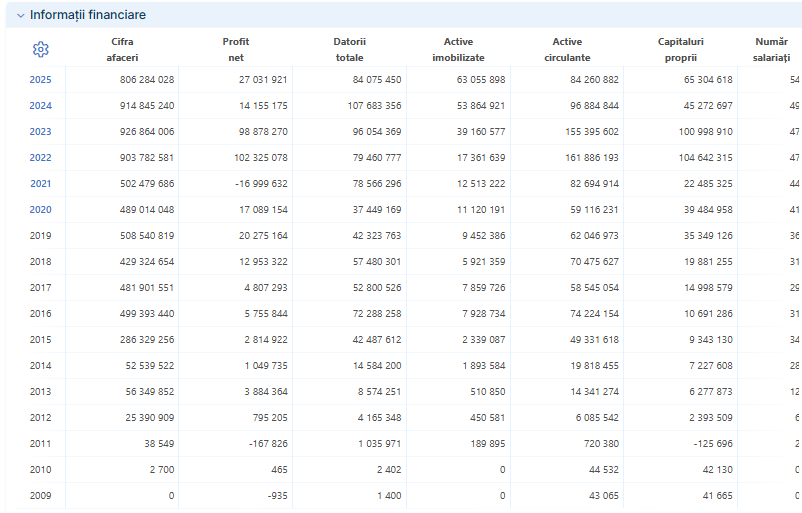Viewport: 802px width, 513px height.
Task: Click fixed assets value 17 361 639
Action: tap(481, 158)
